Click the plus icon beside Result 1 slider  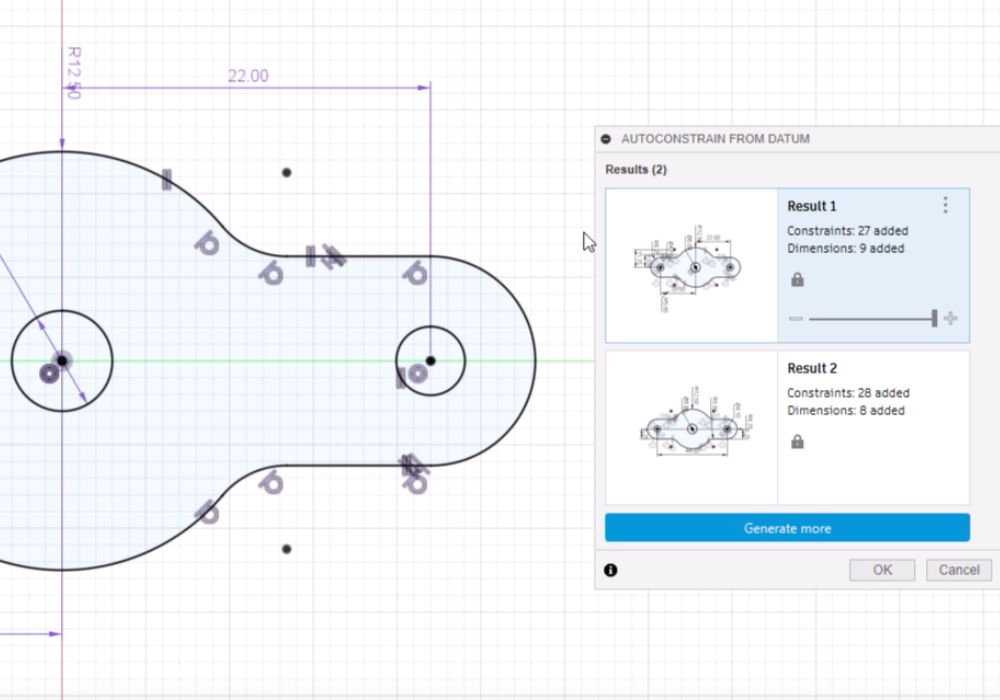(949, 319)
